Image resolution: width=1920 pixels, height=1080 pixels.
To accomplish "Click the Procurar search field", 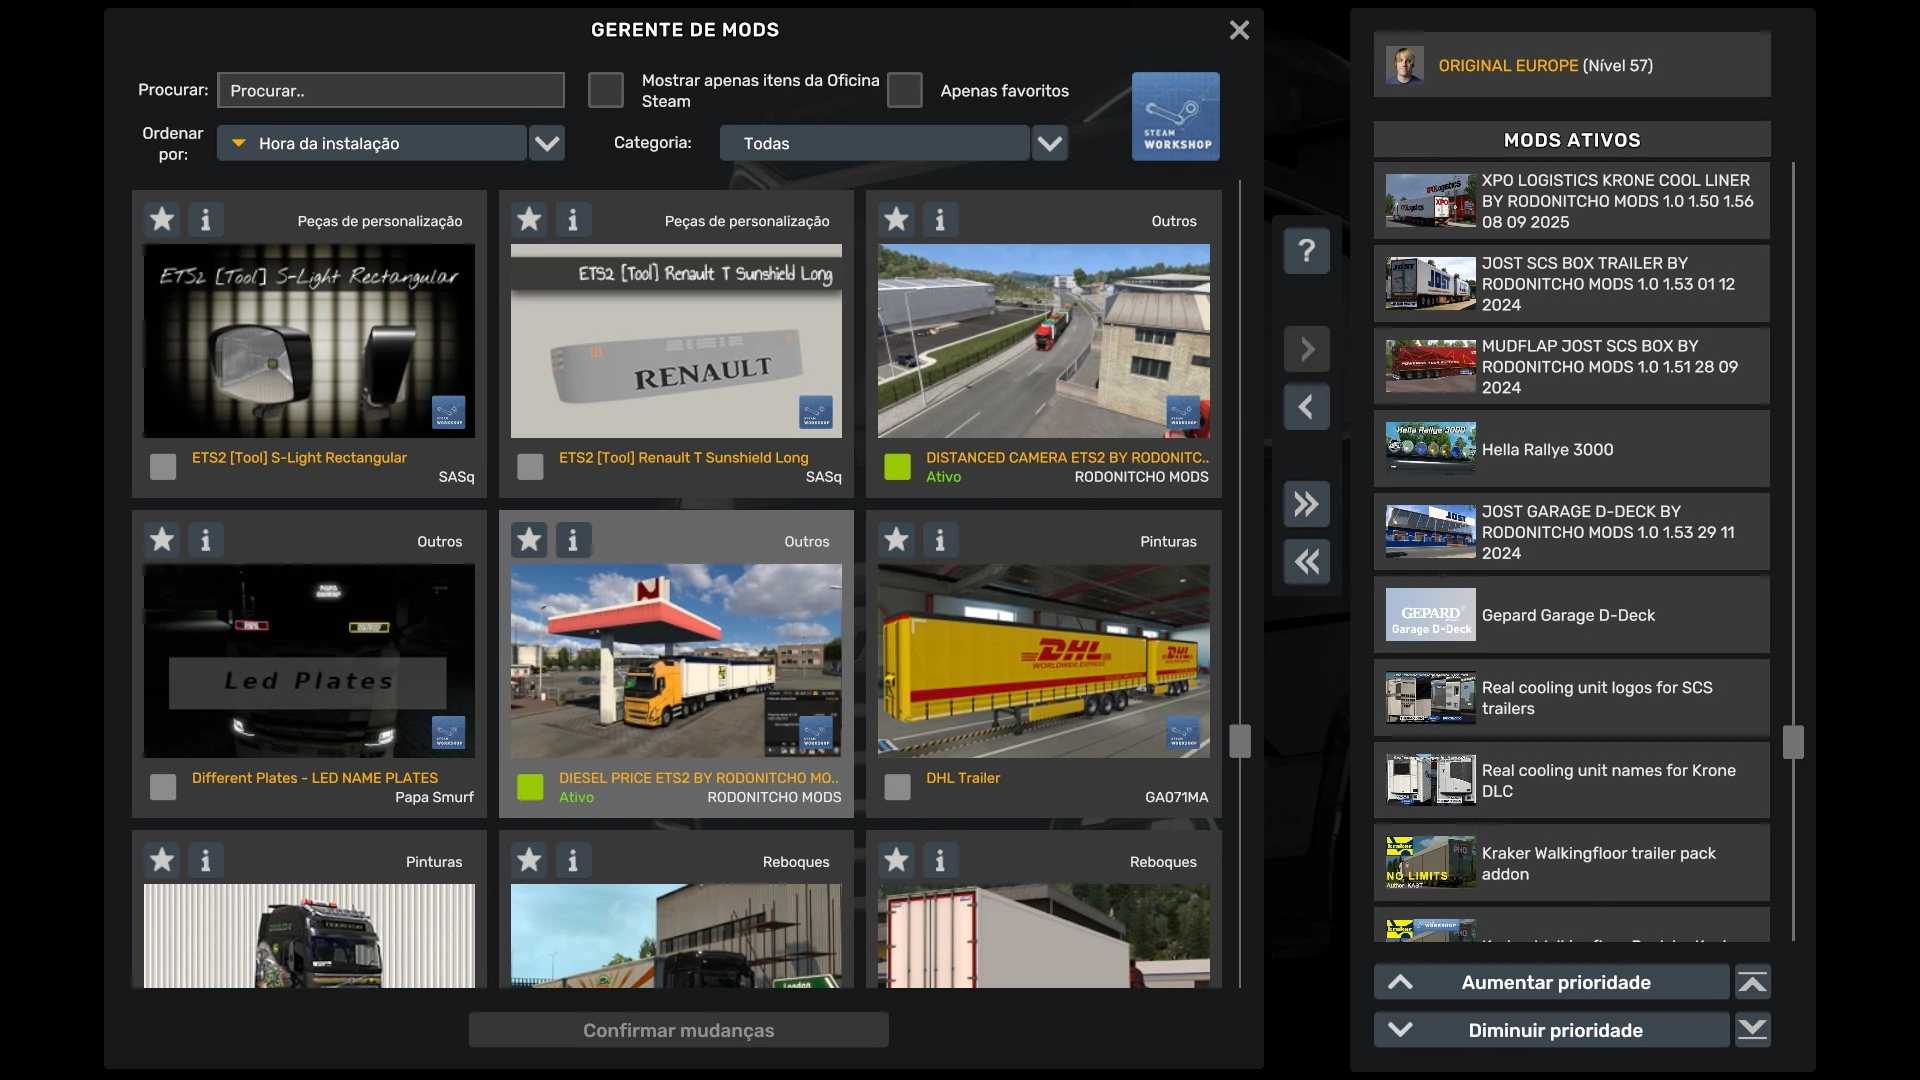I will coord(391,90).
